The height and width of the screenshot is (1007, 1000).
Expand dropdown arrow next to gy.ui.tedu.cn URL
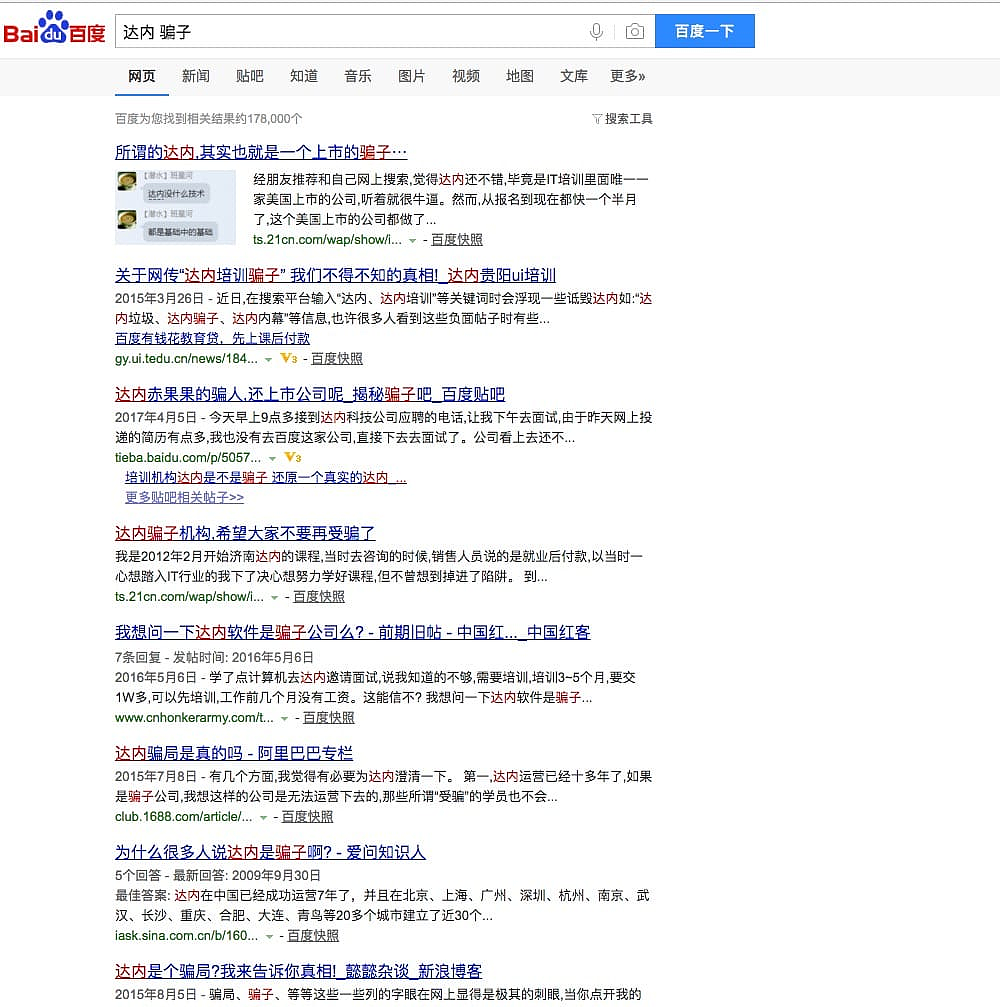(x=269, y=359)
